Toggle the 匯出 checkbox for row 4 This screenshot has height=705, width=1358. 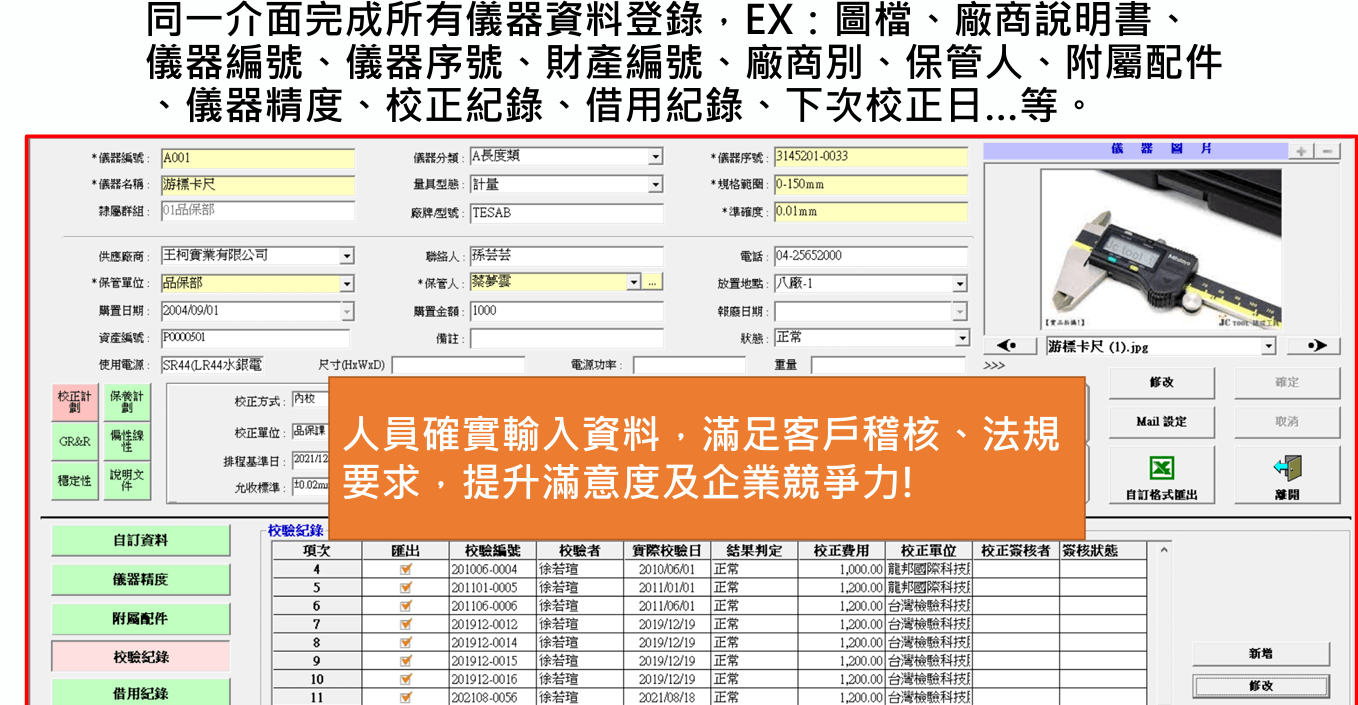tap(405, 569)
